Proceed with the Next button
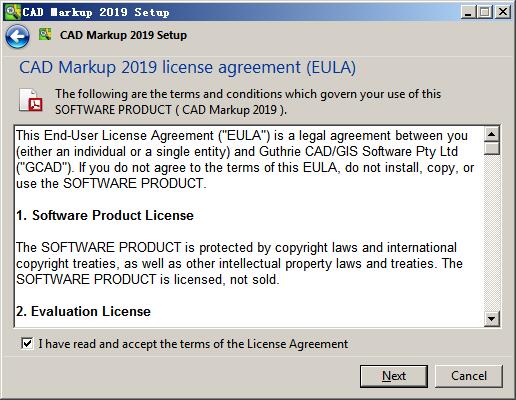 click(394, 376)
